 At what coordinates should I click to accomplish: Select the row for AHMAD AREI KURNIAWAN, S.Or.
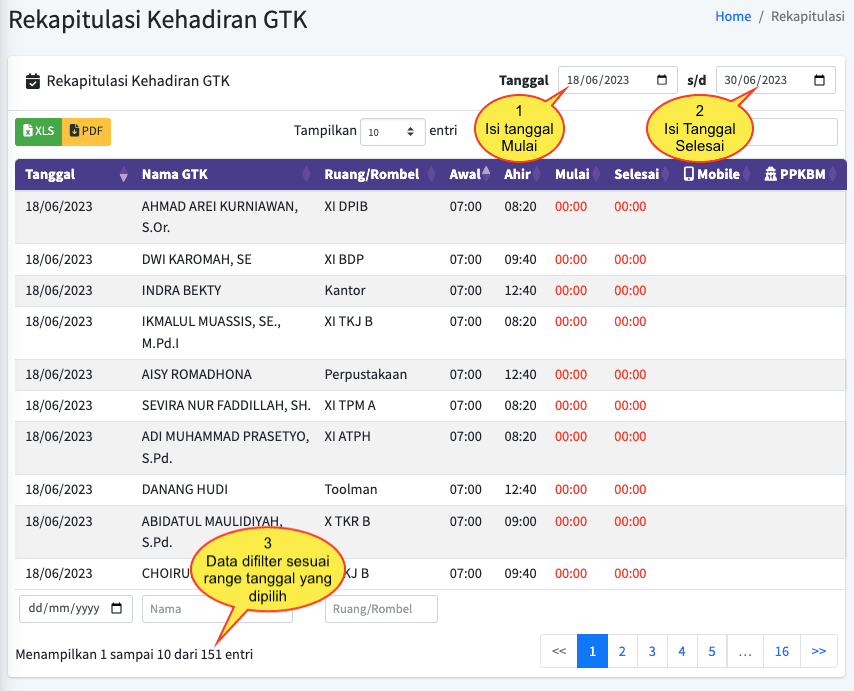[x=430, y=217]
